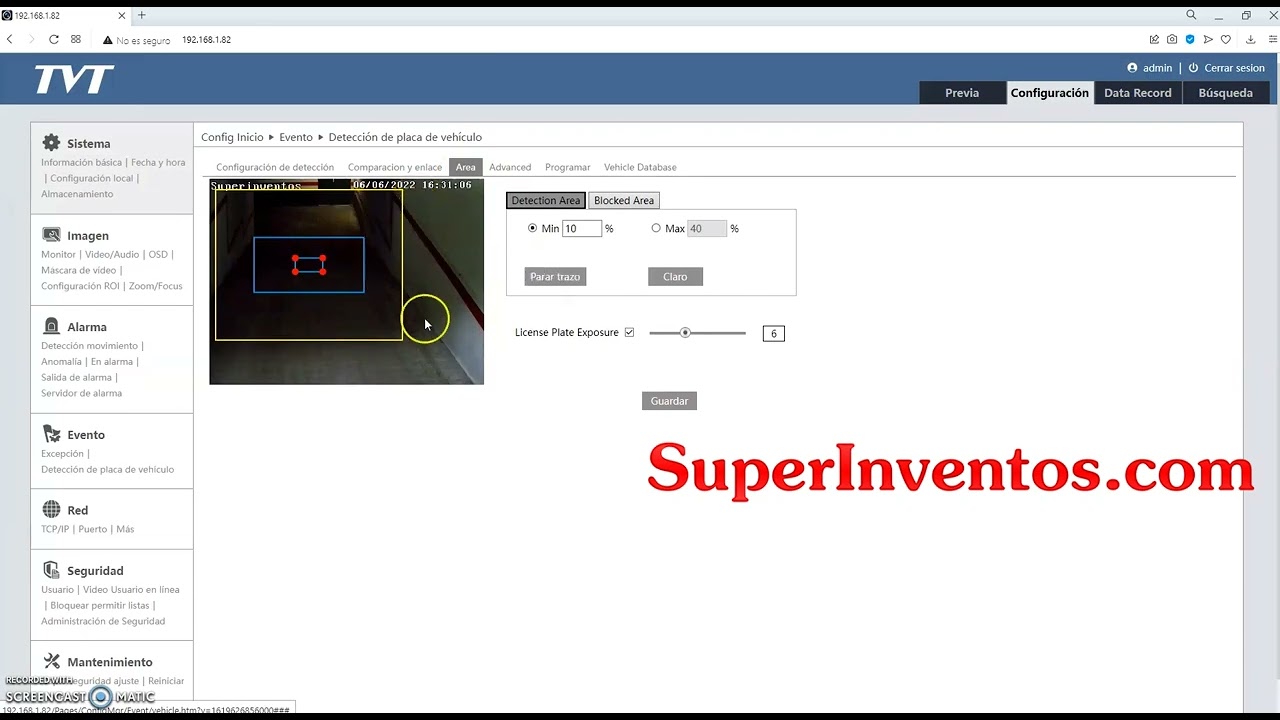Open the Previa tab
Viewport: 1280px width, 720px height.
click(x=962, y=93)
